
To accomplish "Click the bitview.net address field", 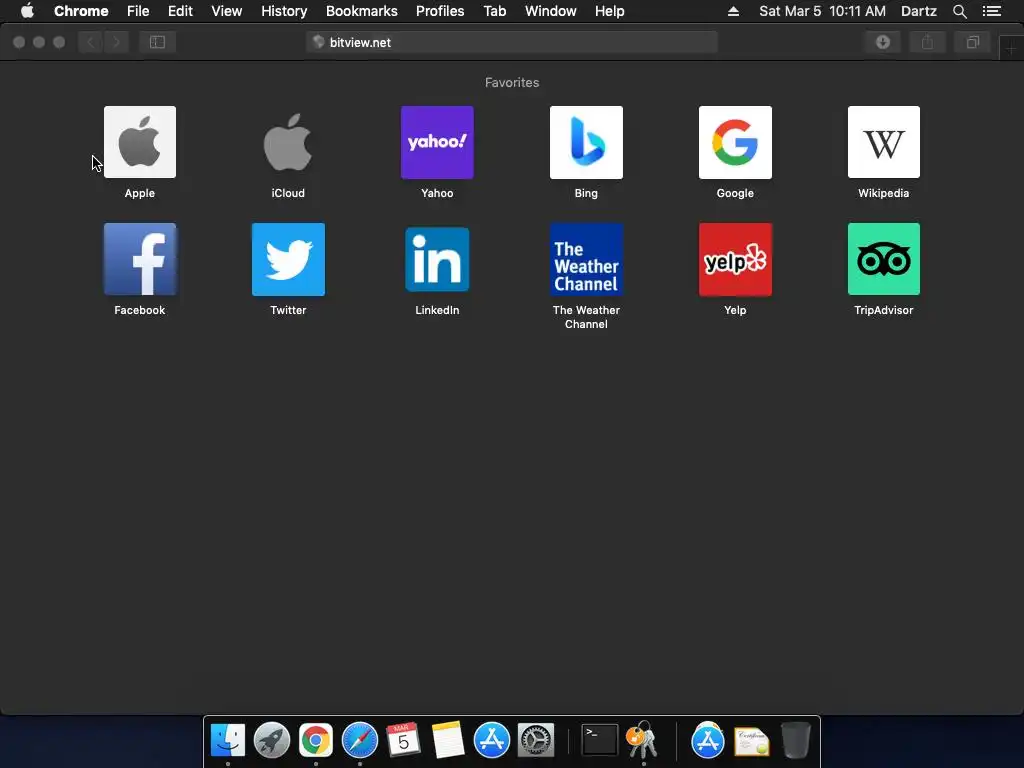I will point(512,42).
